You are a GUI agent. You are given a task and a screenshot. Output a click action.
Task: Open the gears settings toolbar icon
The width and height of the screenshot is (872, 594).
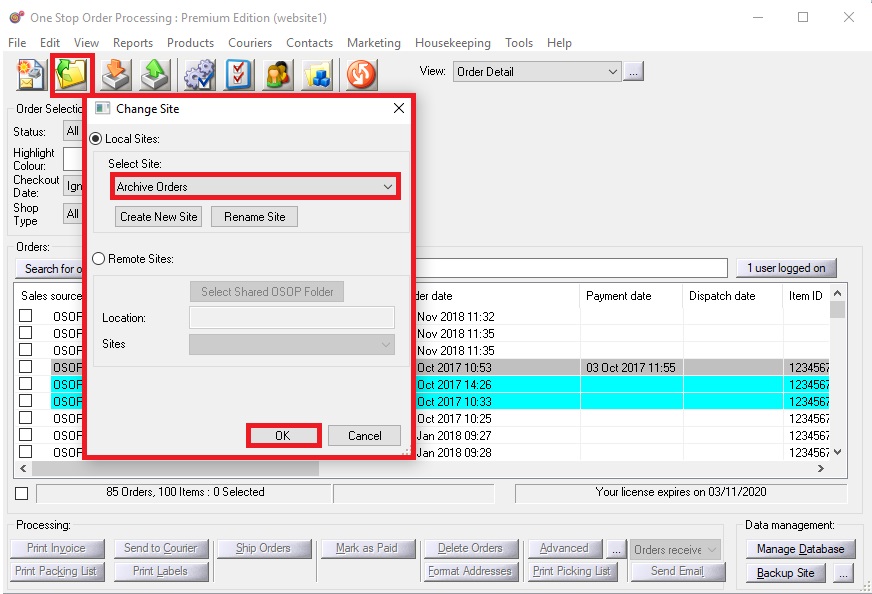(199, 74)
